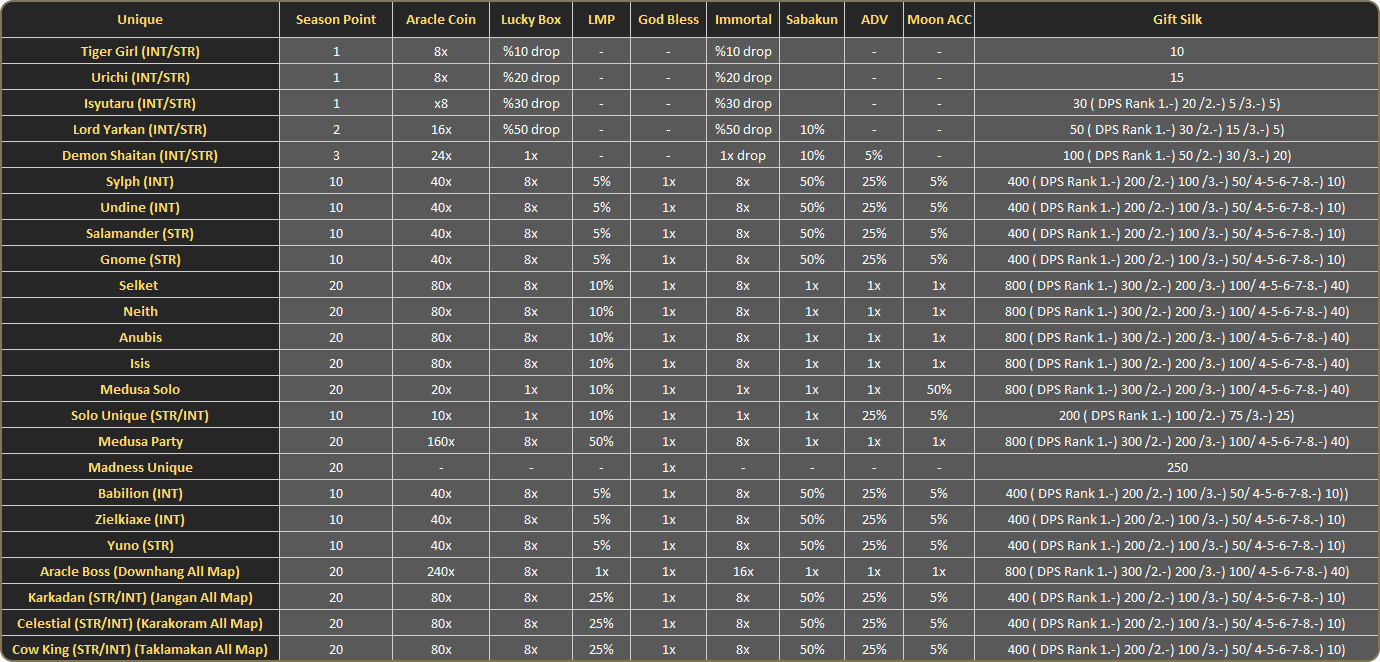Select the Sabakun column header

[812, 20]
